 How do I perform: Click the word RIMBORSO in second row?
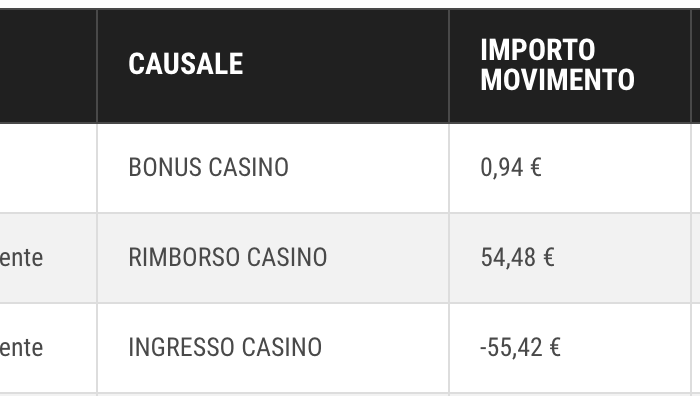click(184, 258)
